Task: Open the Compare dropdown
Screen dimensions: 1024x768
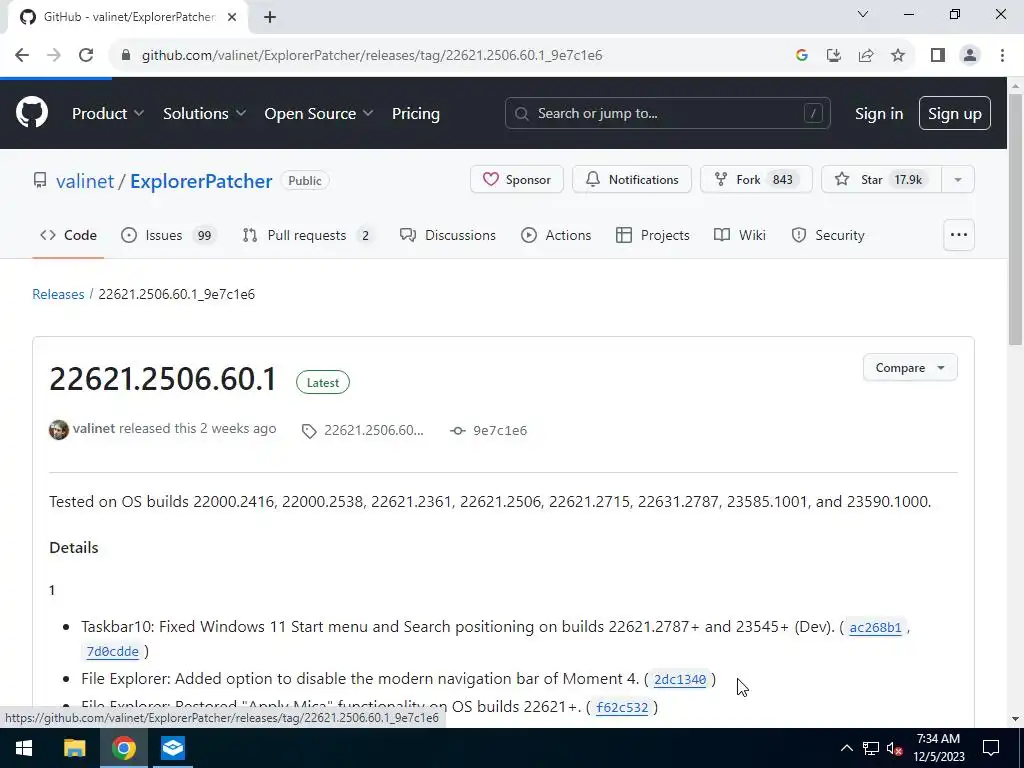Action: click(x=910, y=368)
